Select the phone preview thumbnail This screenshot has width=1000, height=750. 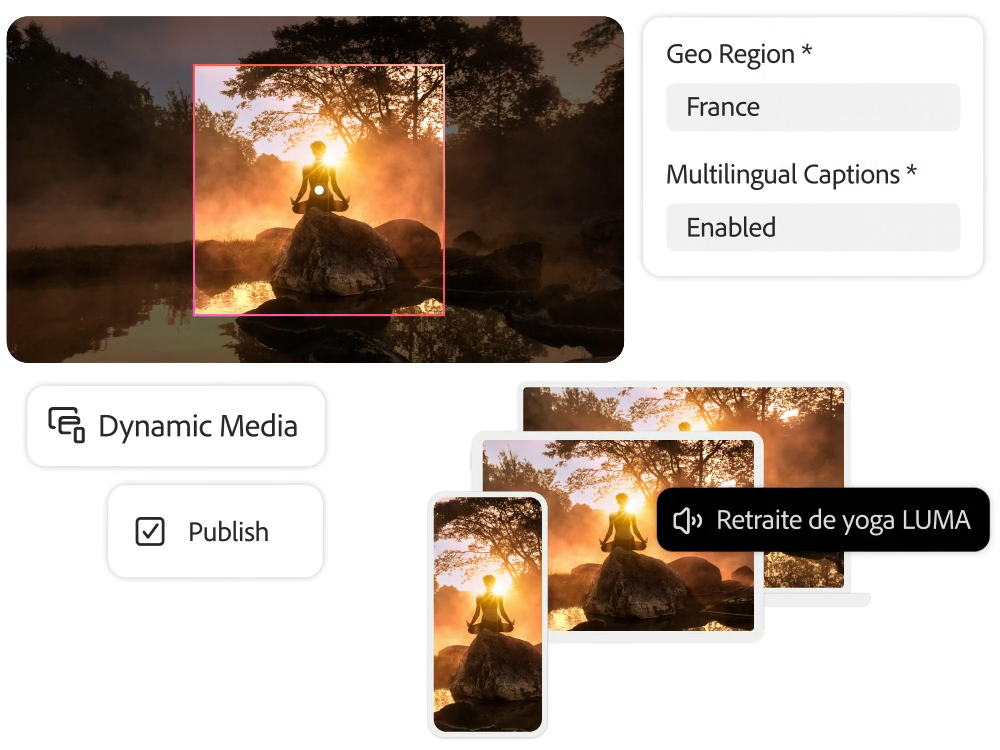pyautogui.click(x=487, y=615)
